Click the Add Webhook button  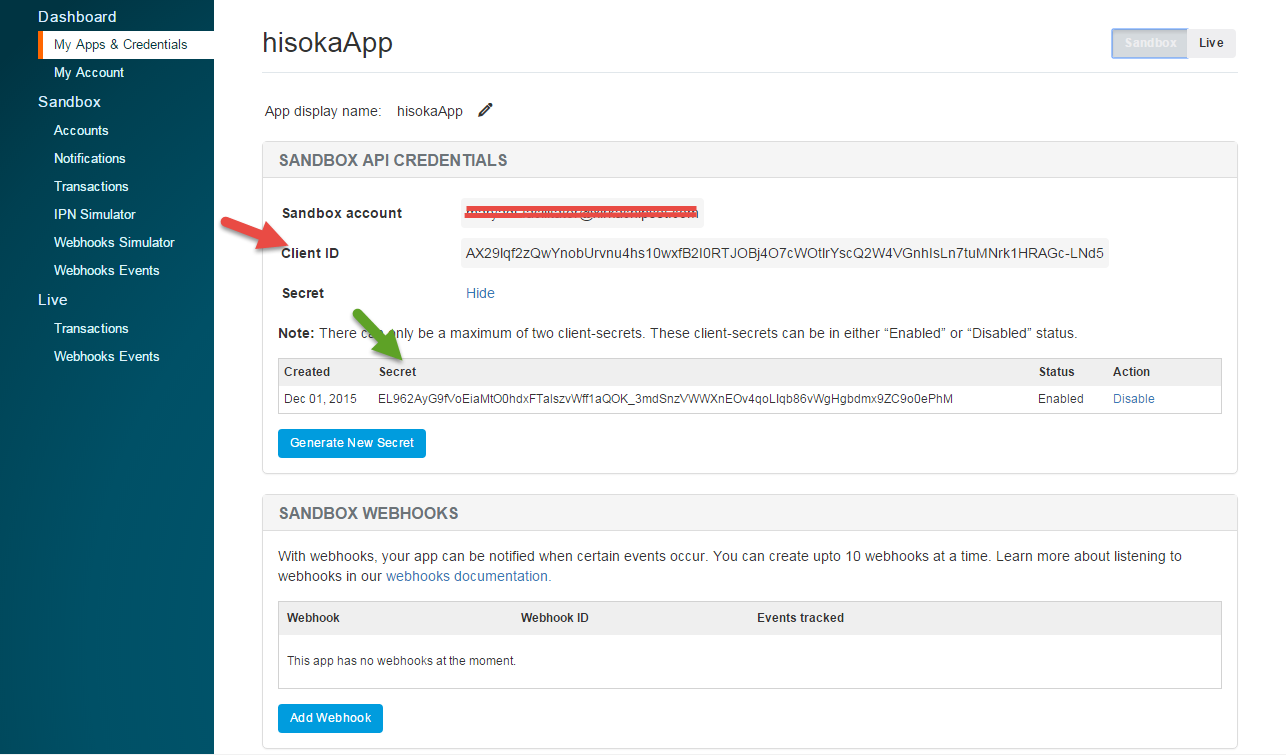pyautogui.click(x=330, y=718)
